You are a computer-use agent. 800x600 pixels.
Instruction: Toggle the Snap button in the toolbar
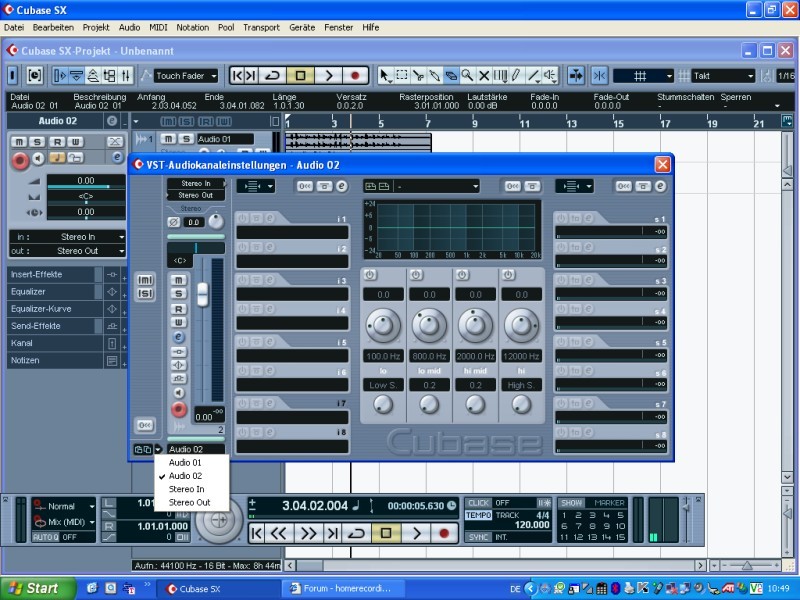600,76
